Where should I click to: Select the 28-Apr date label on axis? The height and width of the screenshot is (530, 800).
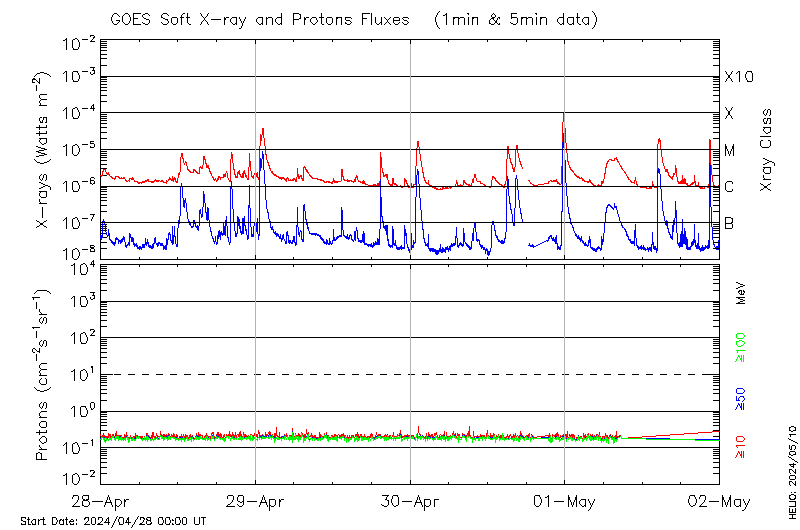(101, 500)
